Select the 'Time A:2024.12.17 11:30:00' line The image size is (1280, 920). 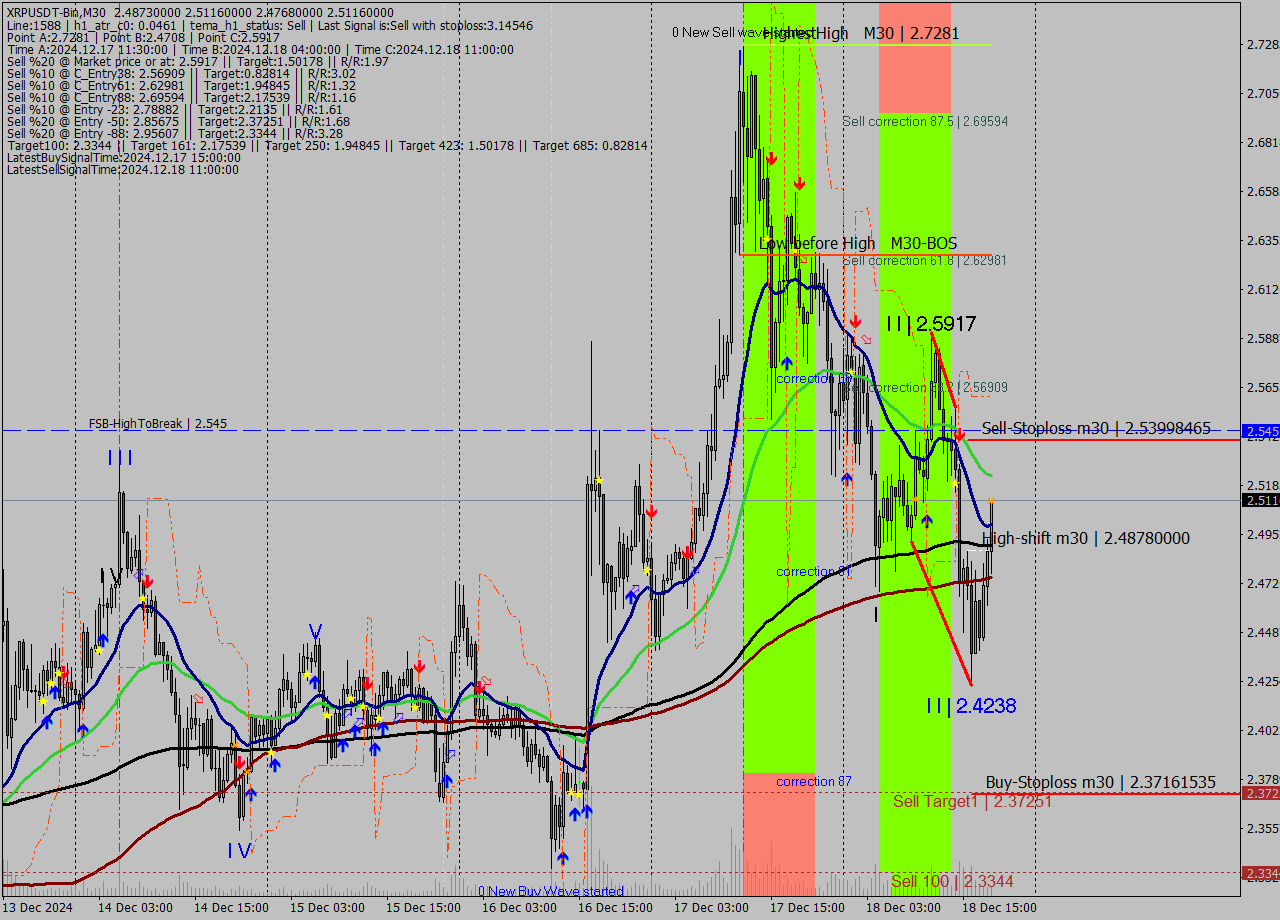260,49
